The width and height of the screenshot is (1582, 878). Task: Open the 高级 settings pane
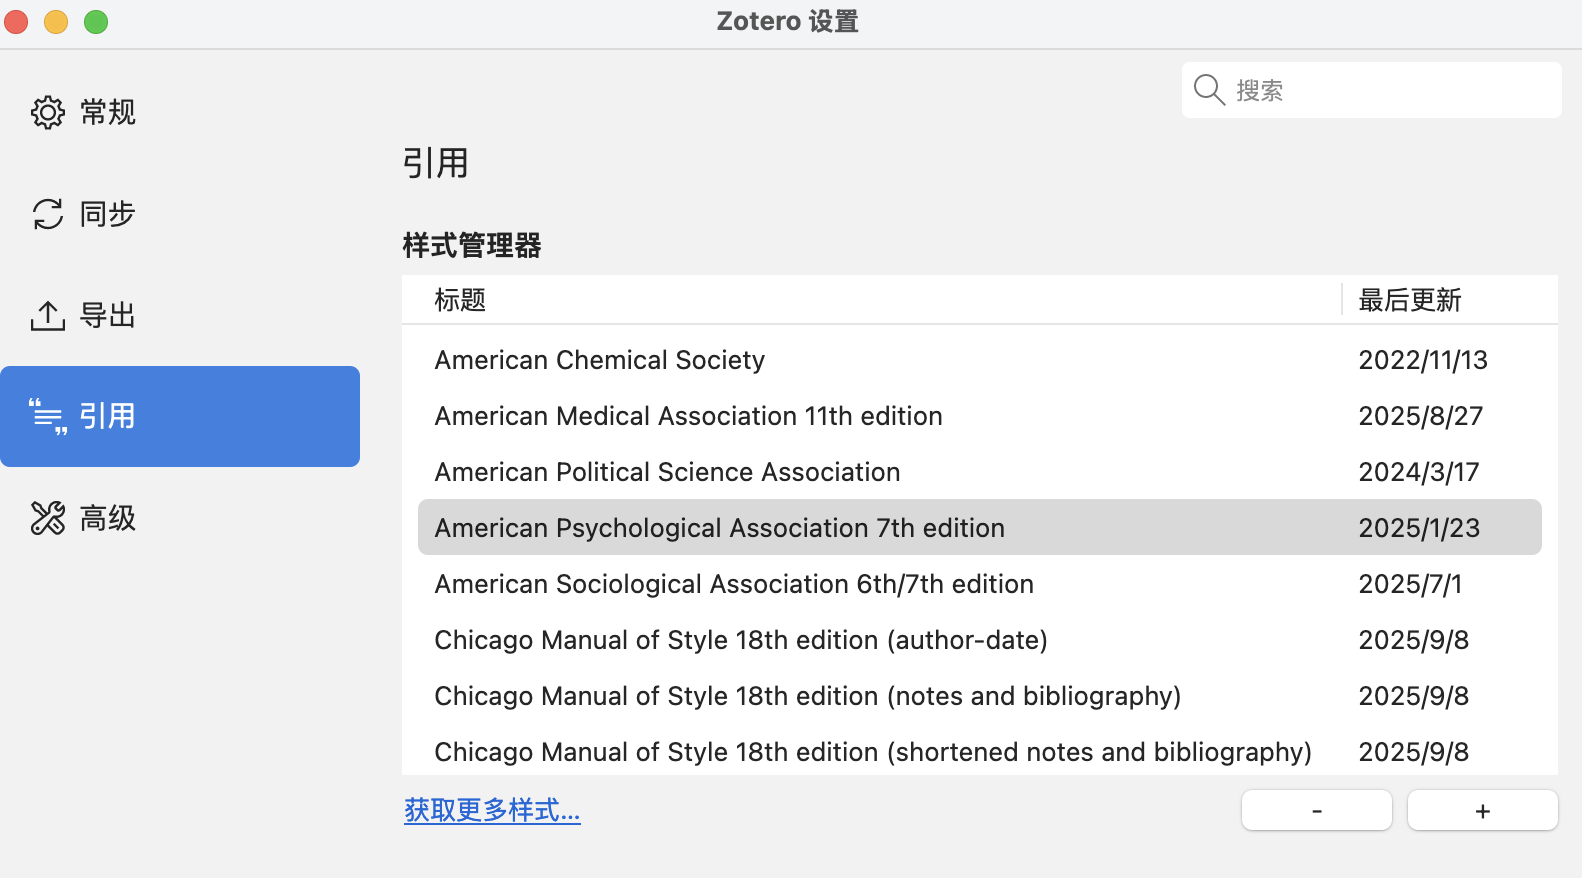point(107,518)
